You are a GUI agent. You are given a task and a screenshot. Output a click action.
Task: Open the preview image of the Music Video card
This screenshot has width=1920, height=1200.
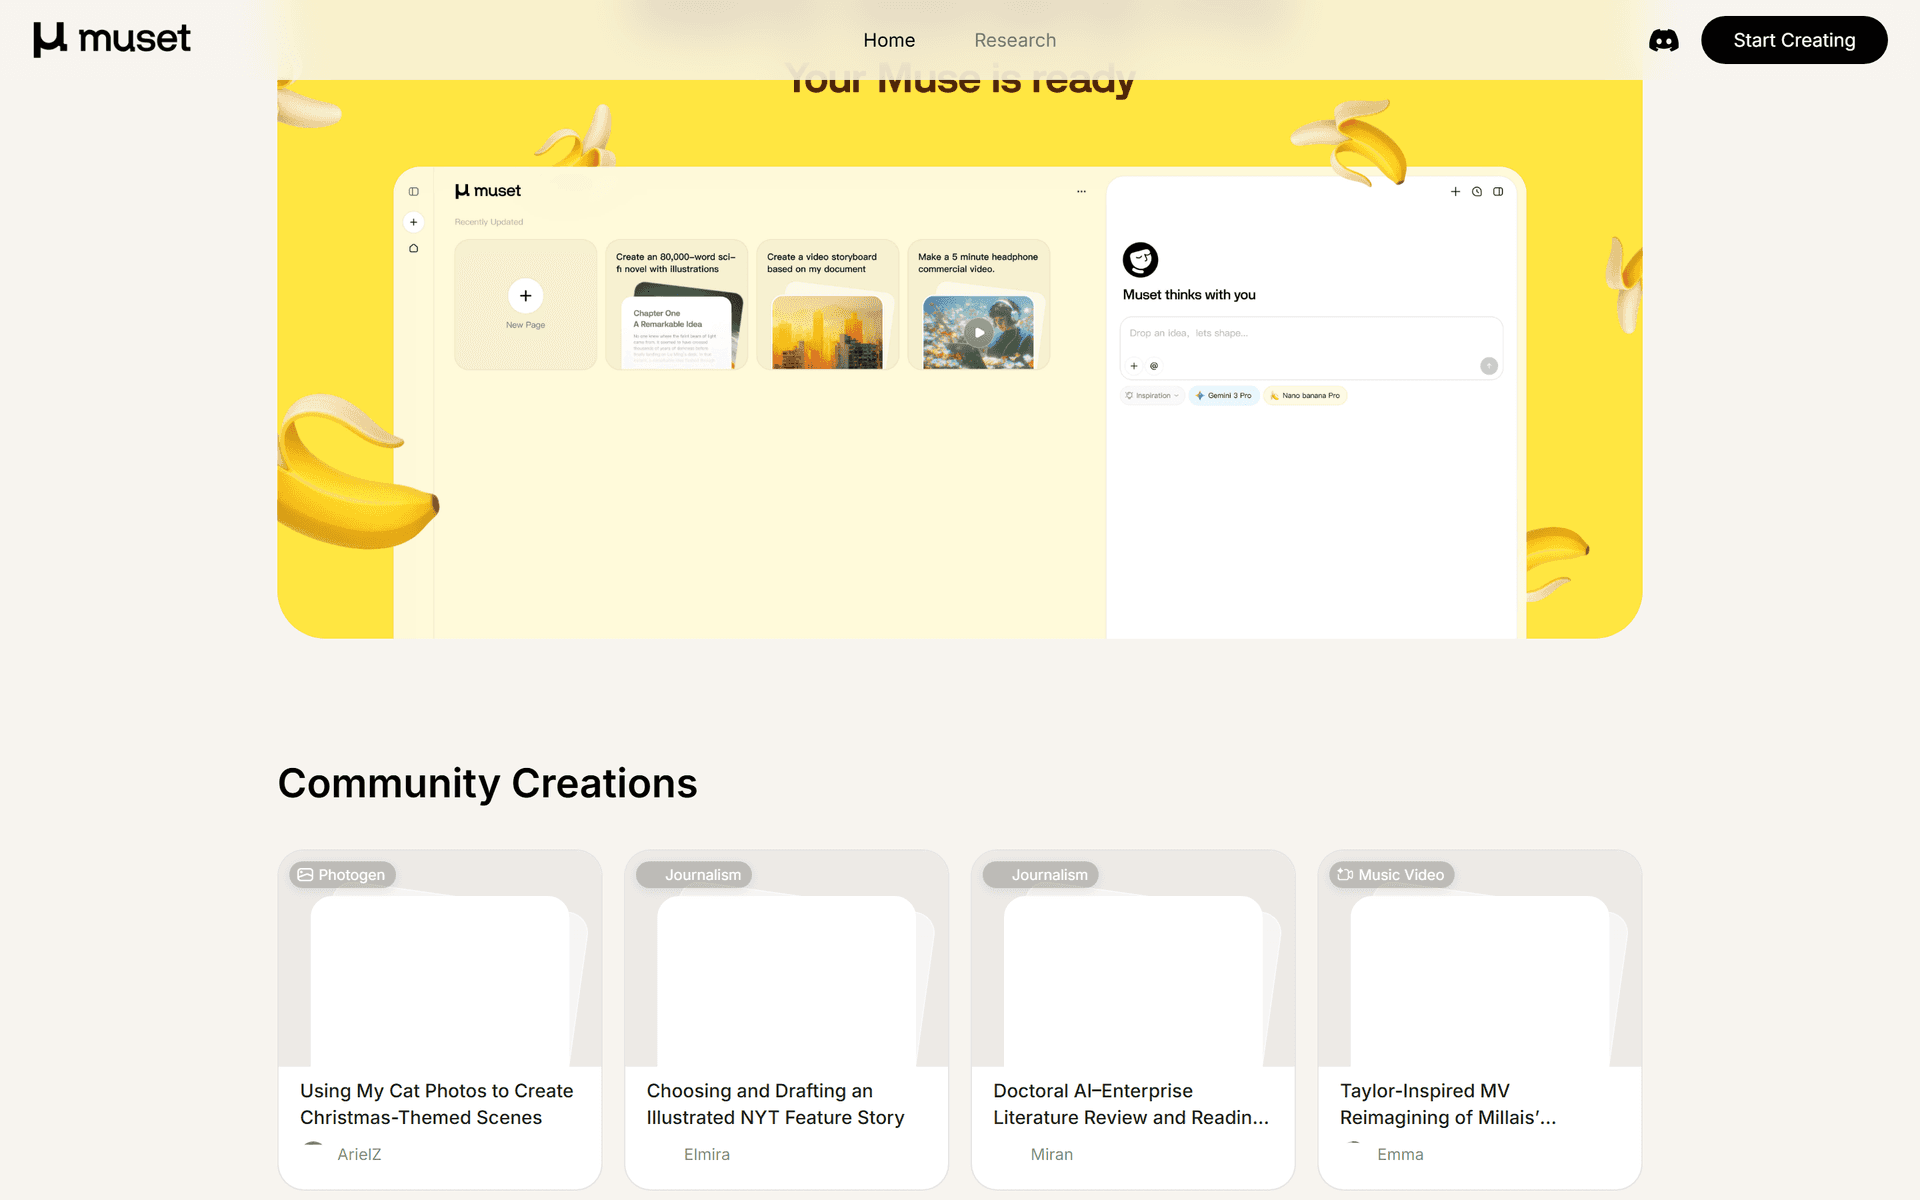point(1480,981)
